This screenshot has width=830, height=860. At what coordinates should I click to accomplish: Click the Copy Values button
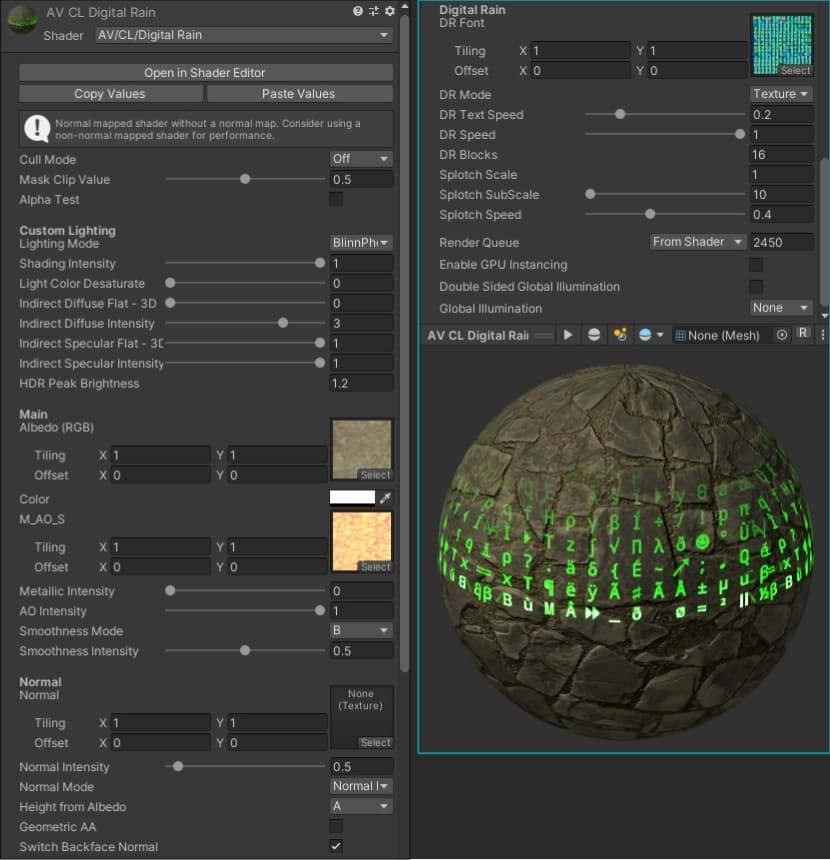110,94
